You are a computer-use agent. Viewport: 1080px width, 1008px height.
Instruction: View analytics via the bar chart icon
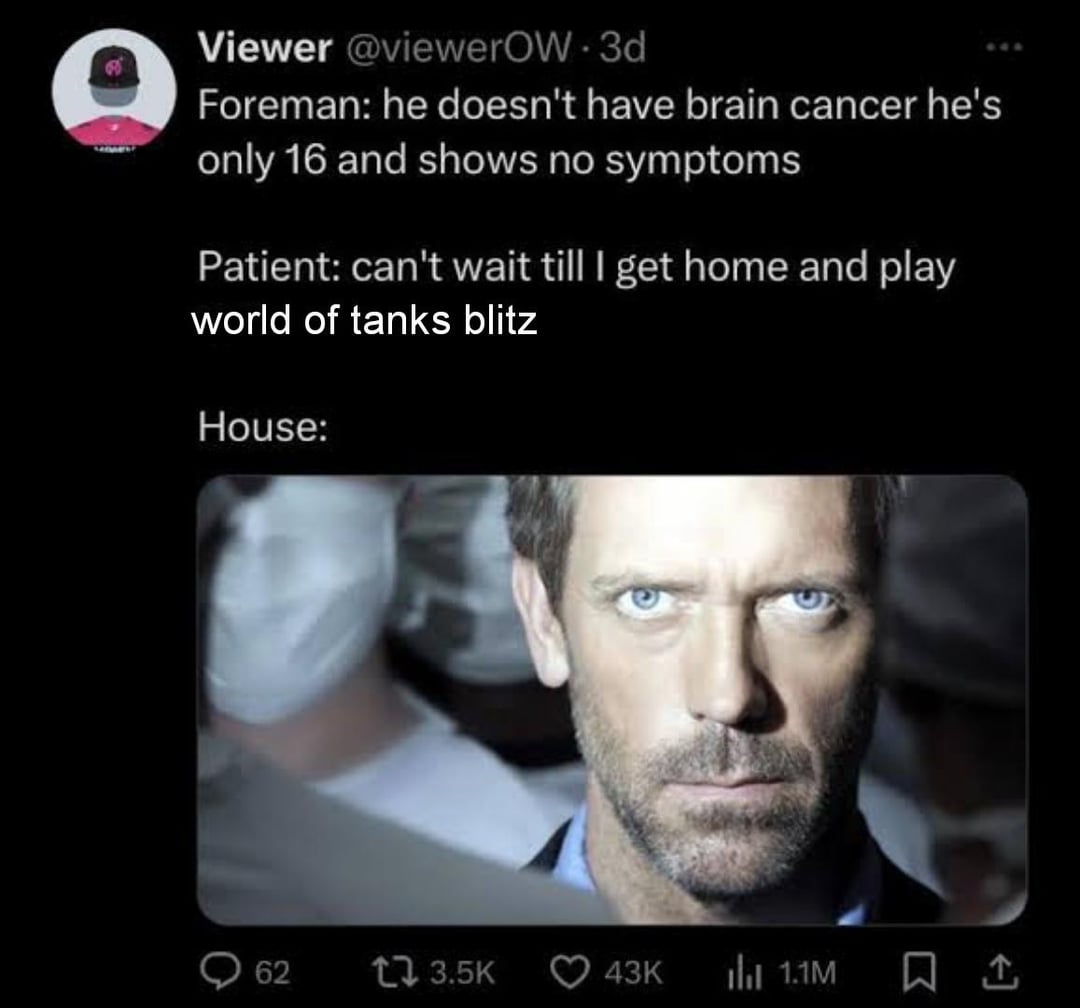pyautogui.click(x=745, y=973)
